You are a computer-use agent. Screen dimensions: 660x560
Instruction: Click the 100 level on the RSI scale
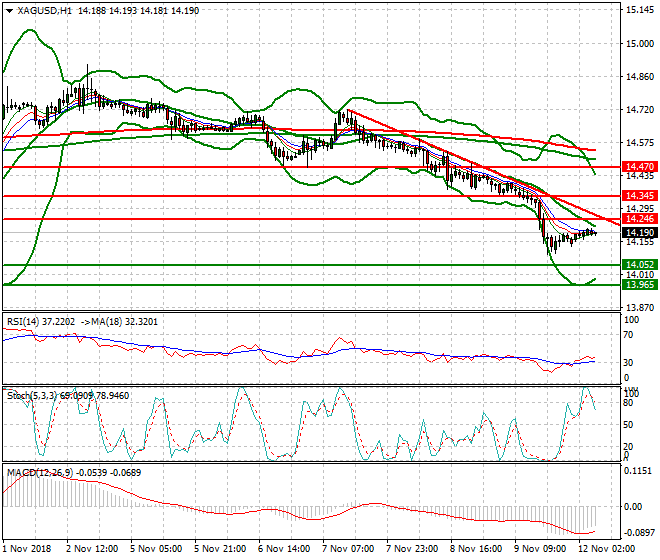(631, 319)
